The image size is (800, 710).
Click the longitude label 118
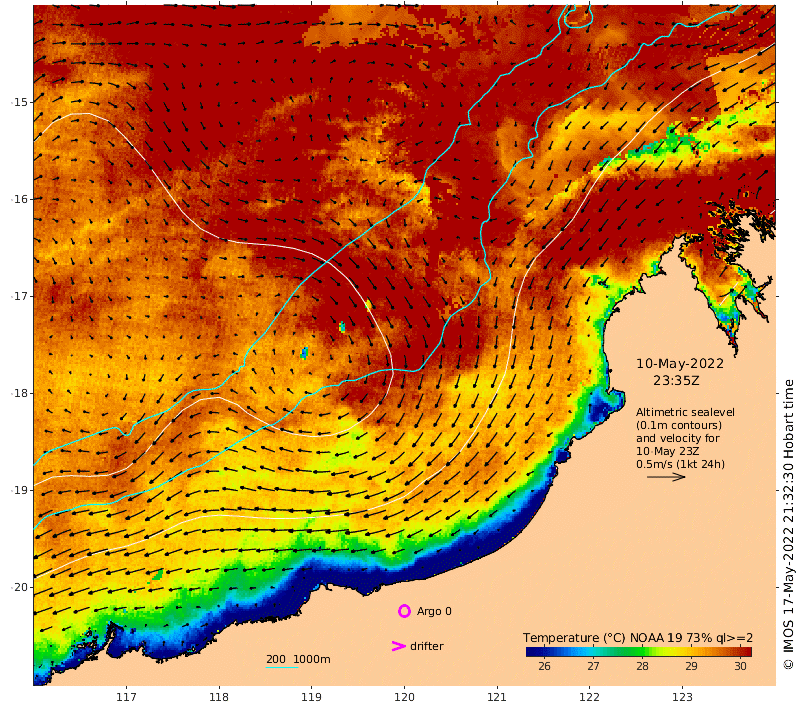(219, 697)
